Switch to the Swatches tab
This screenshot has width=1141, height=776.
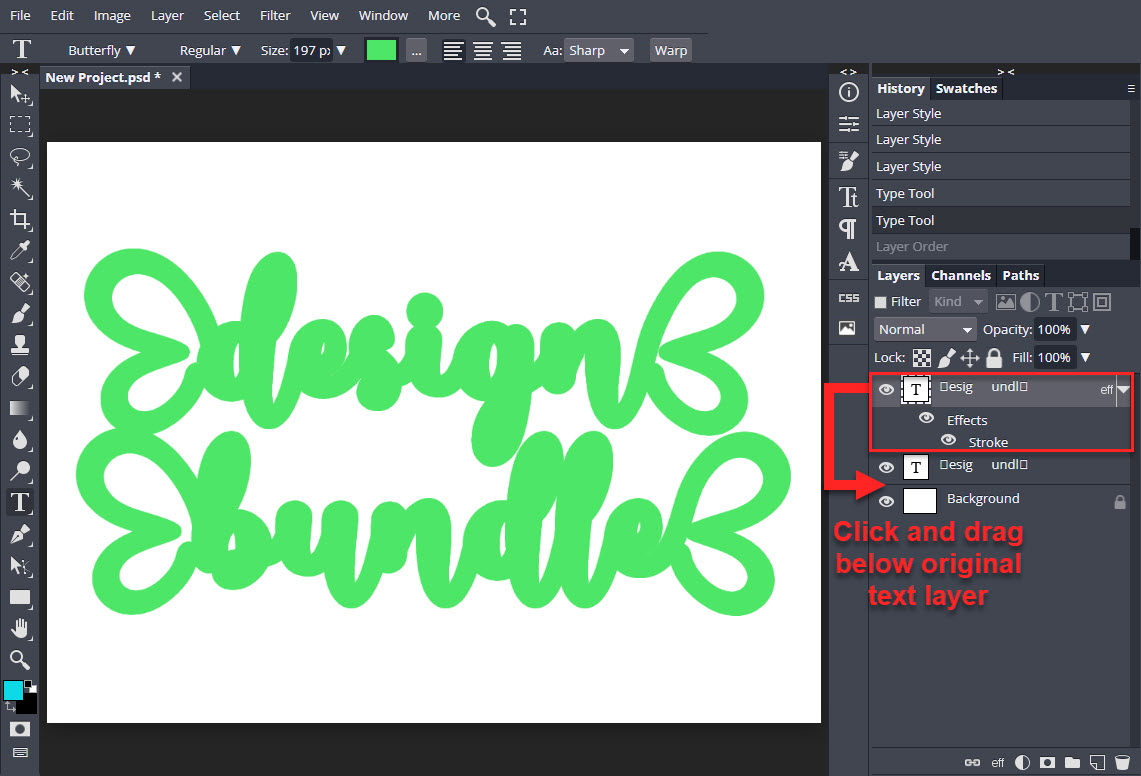coord(966,88)
